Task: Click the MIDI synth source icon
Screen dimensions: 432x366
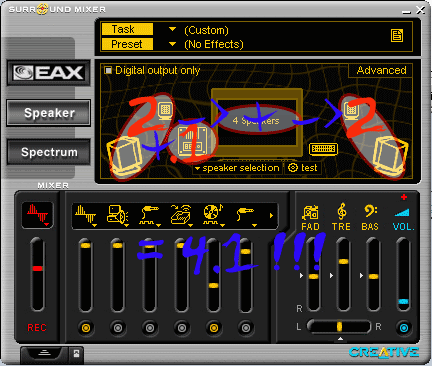Action: coord(117,214)
